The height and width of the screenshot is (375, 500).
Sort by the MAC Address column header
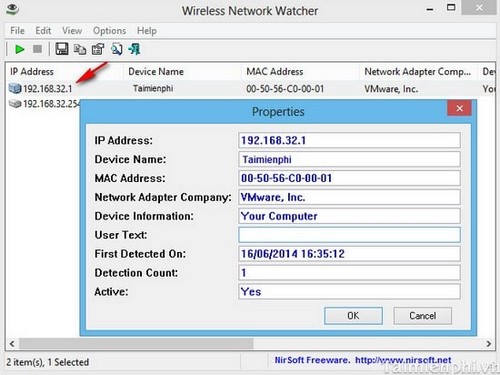[300, 72]
